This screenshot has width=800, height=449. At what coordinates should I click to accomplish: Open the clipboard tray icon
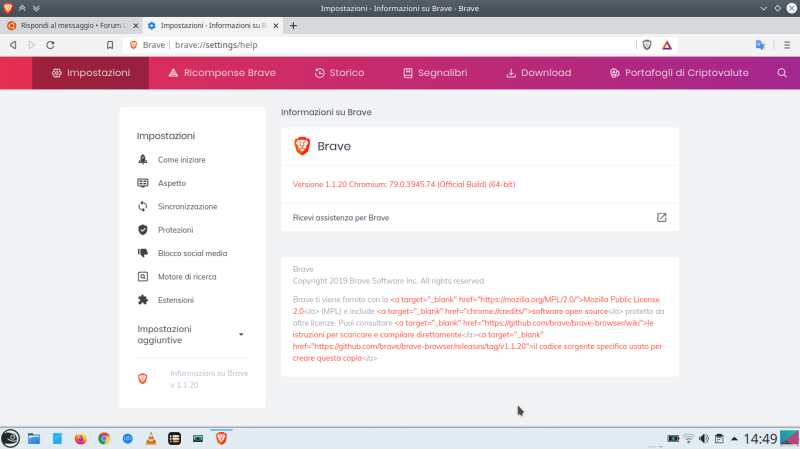[x=719, y=439]
